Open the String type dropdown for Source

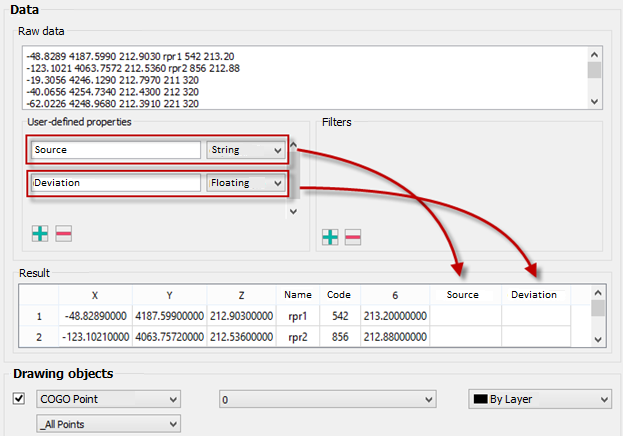[246, 150]
